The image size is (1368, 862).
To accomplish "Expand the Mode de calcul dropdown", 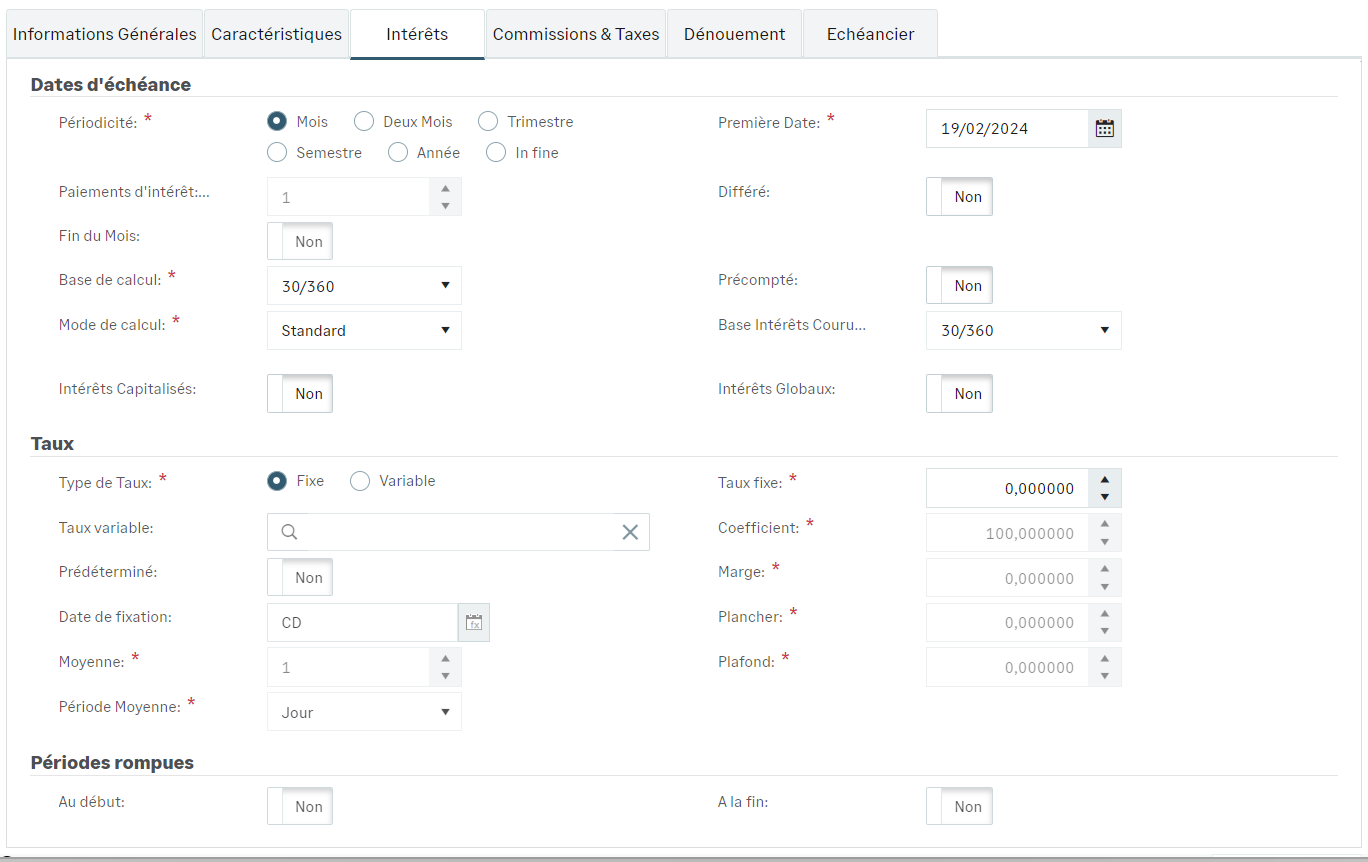I will click(364, 331).
